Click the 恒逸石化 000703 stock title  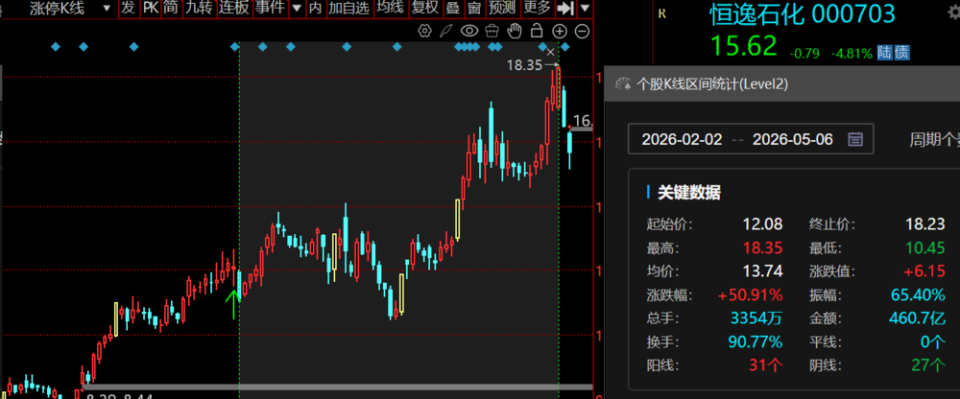(x=802, y=15)
